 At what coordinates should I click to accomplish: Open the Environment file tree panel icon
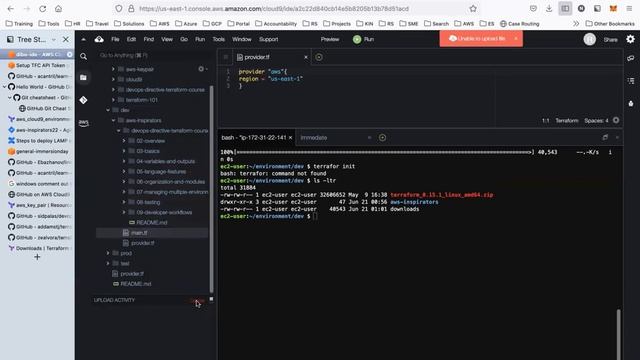click(x=83, y=78)
